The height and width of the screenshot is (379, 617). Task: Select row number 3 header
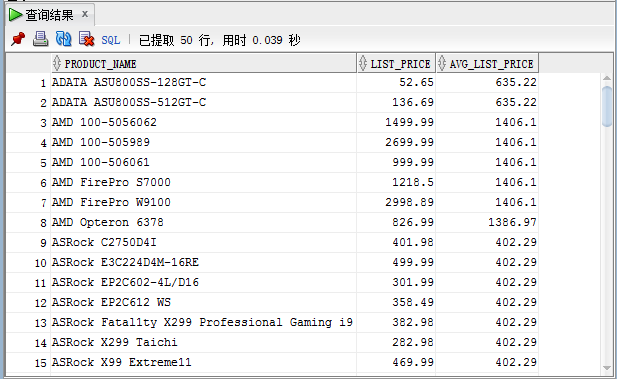28,123
